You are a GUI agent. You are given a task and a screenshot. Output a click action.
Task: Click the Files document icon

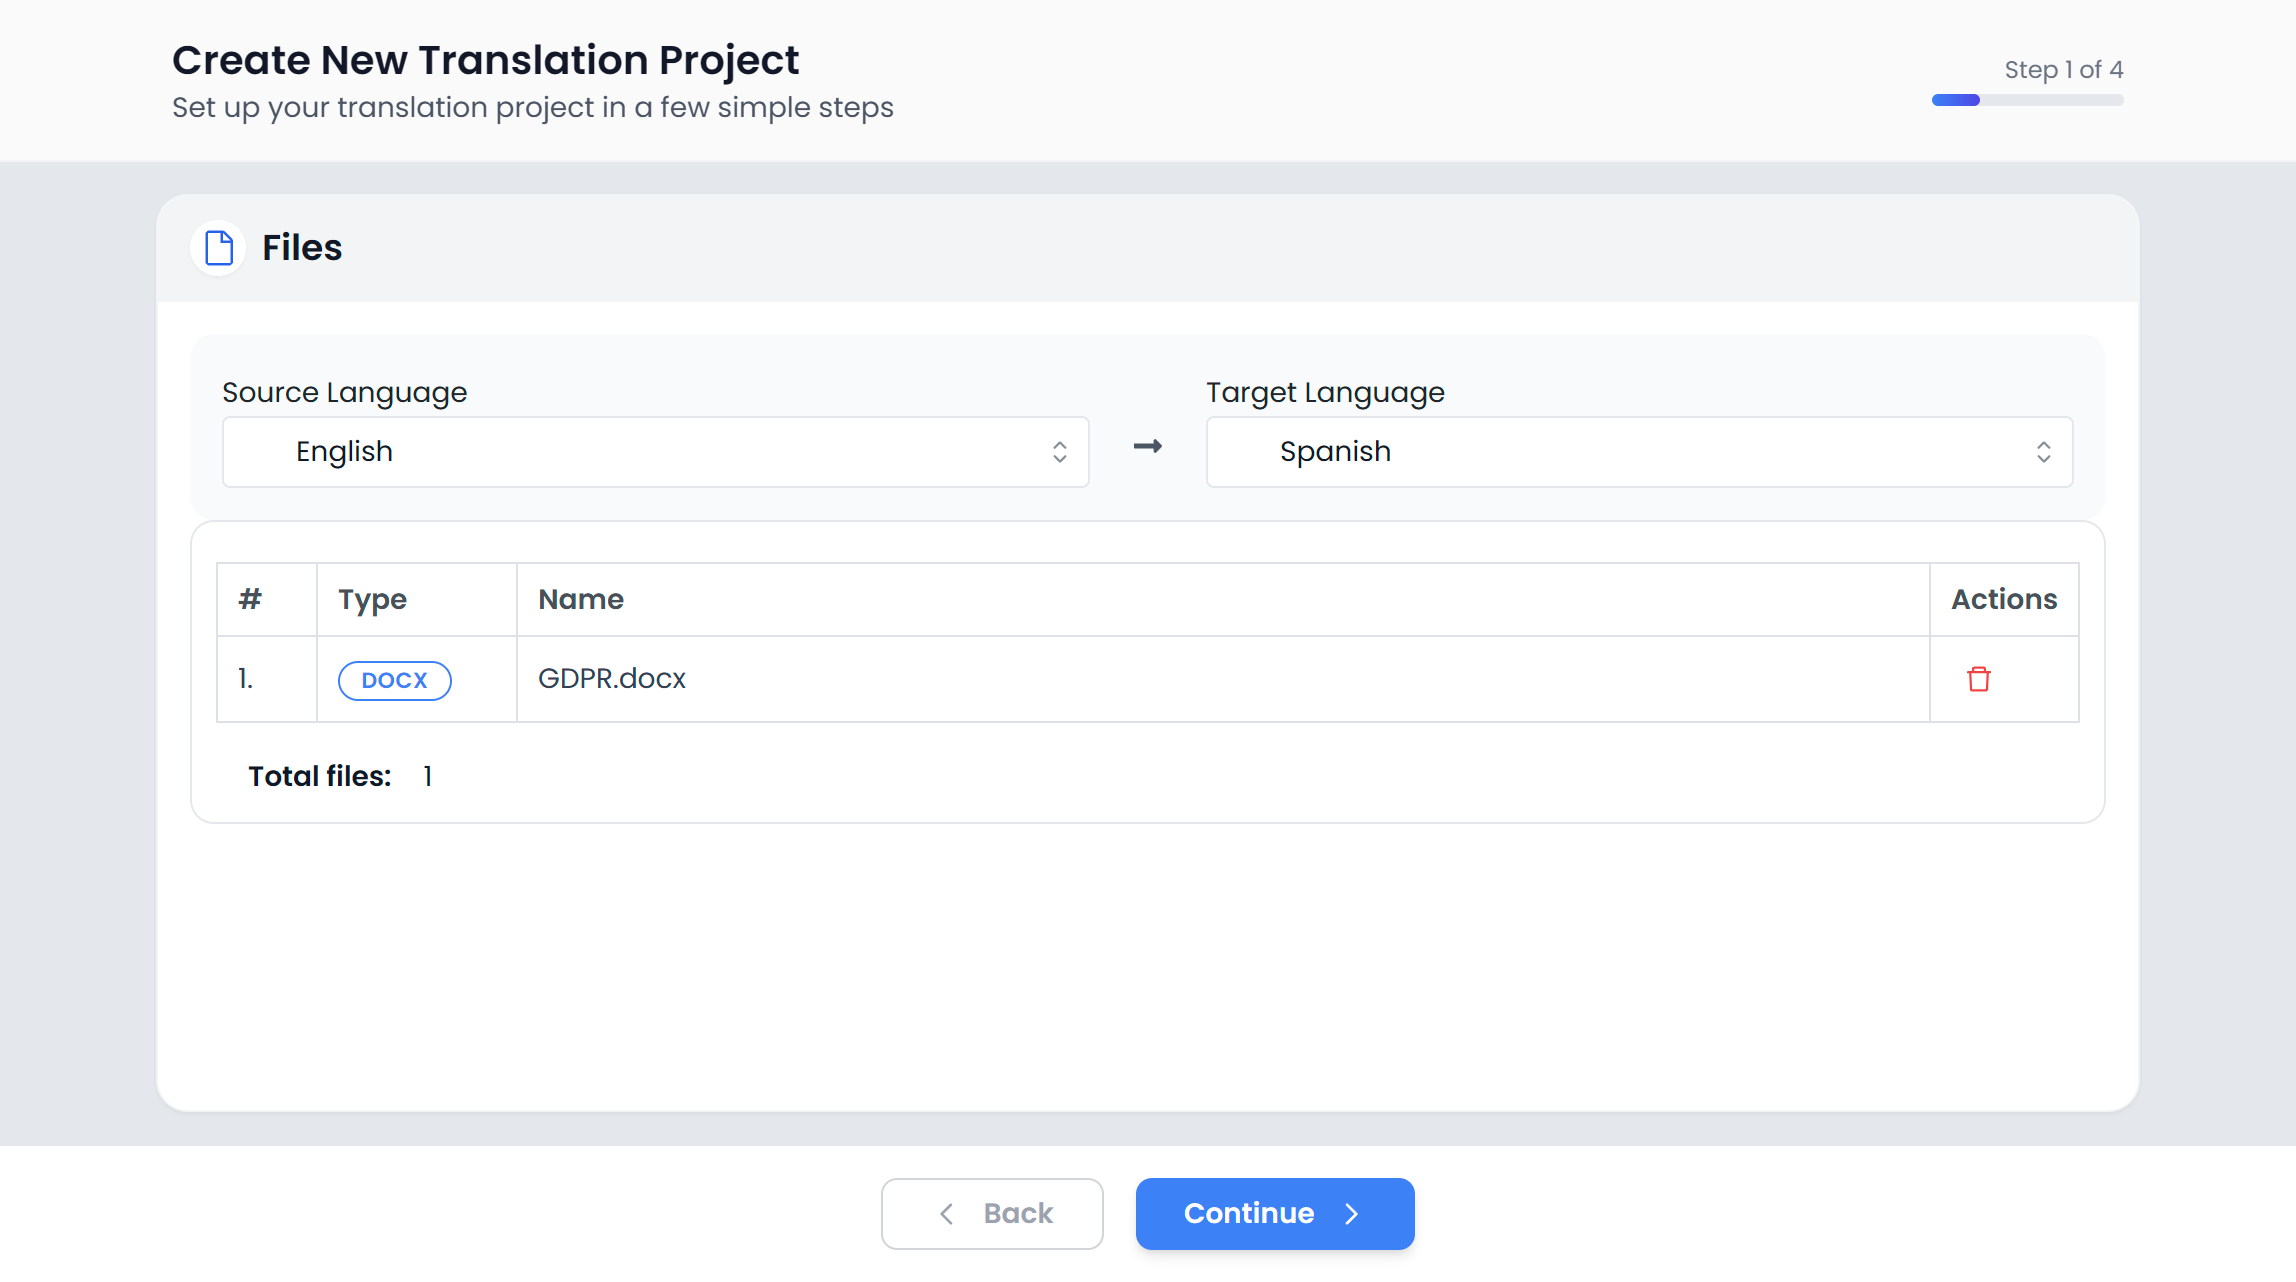[x=217, y=247]
